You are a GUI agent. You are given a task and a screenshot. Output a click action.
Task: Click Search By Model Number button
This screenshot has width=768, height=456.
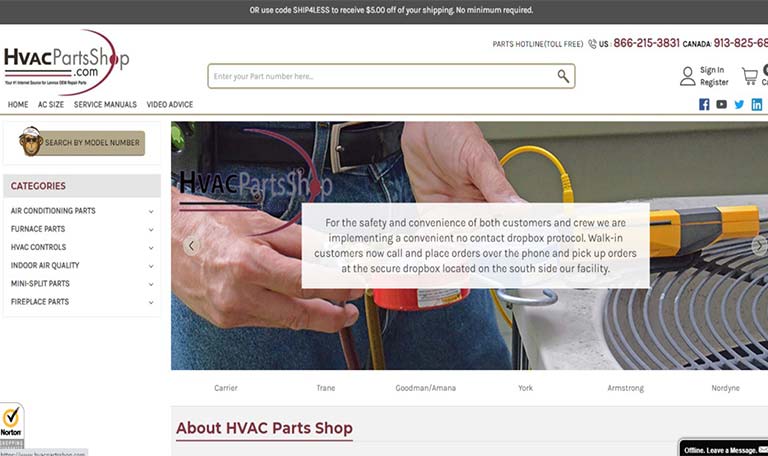point(81,142)
